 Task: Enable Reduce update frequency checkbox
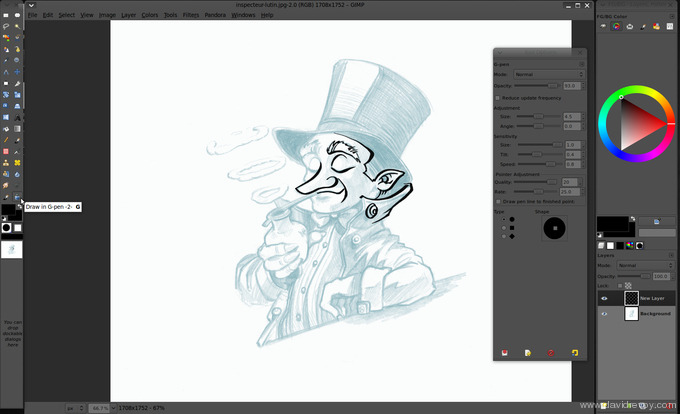tap(498, 98)
